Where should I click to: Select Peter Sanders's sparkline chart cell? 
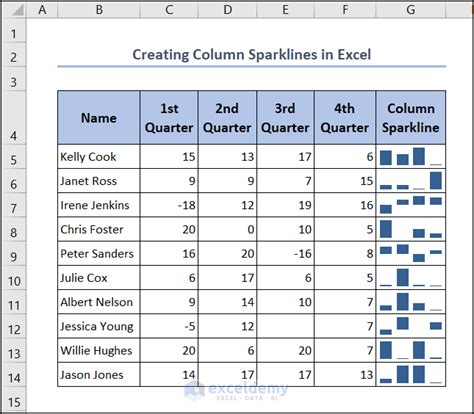[411, 253]
